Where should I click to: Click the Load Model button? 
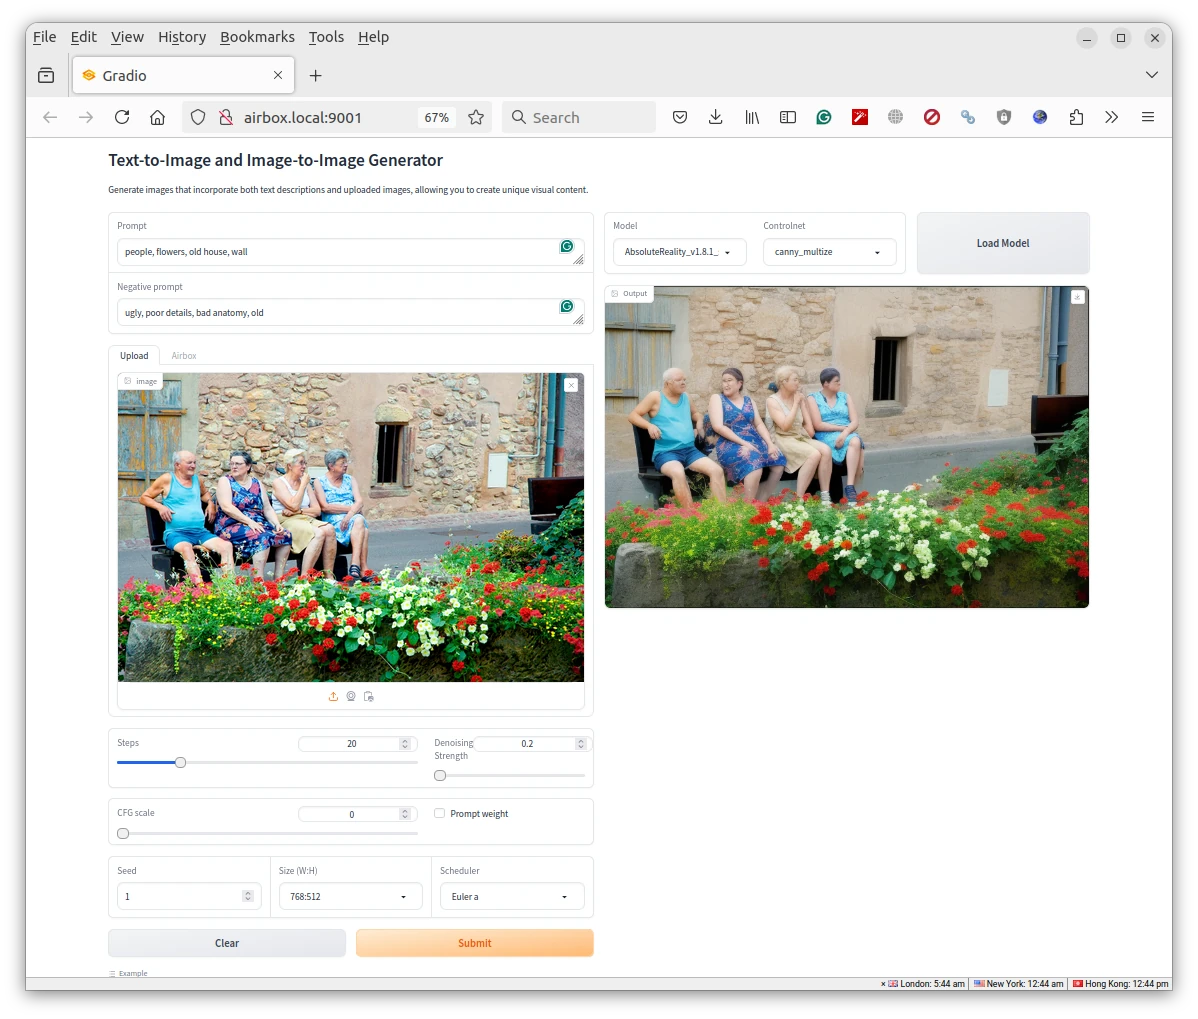pos(1002,243)
